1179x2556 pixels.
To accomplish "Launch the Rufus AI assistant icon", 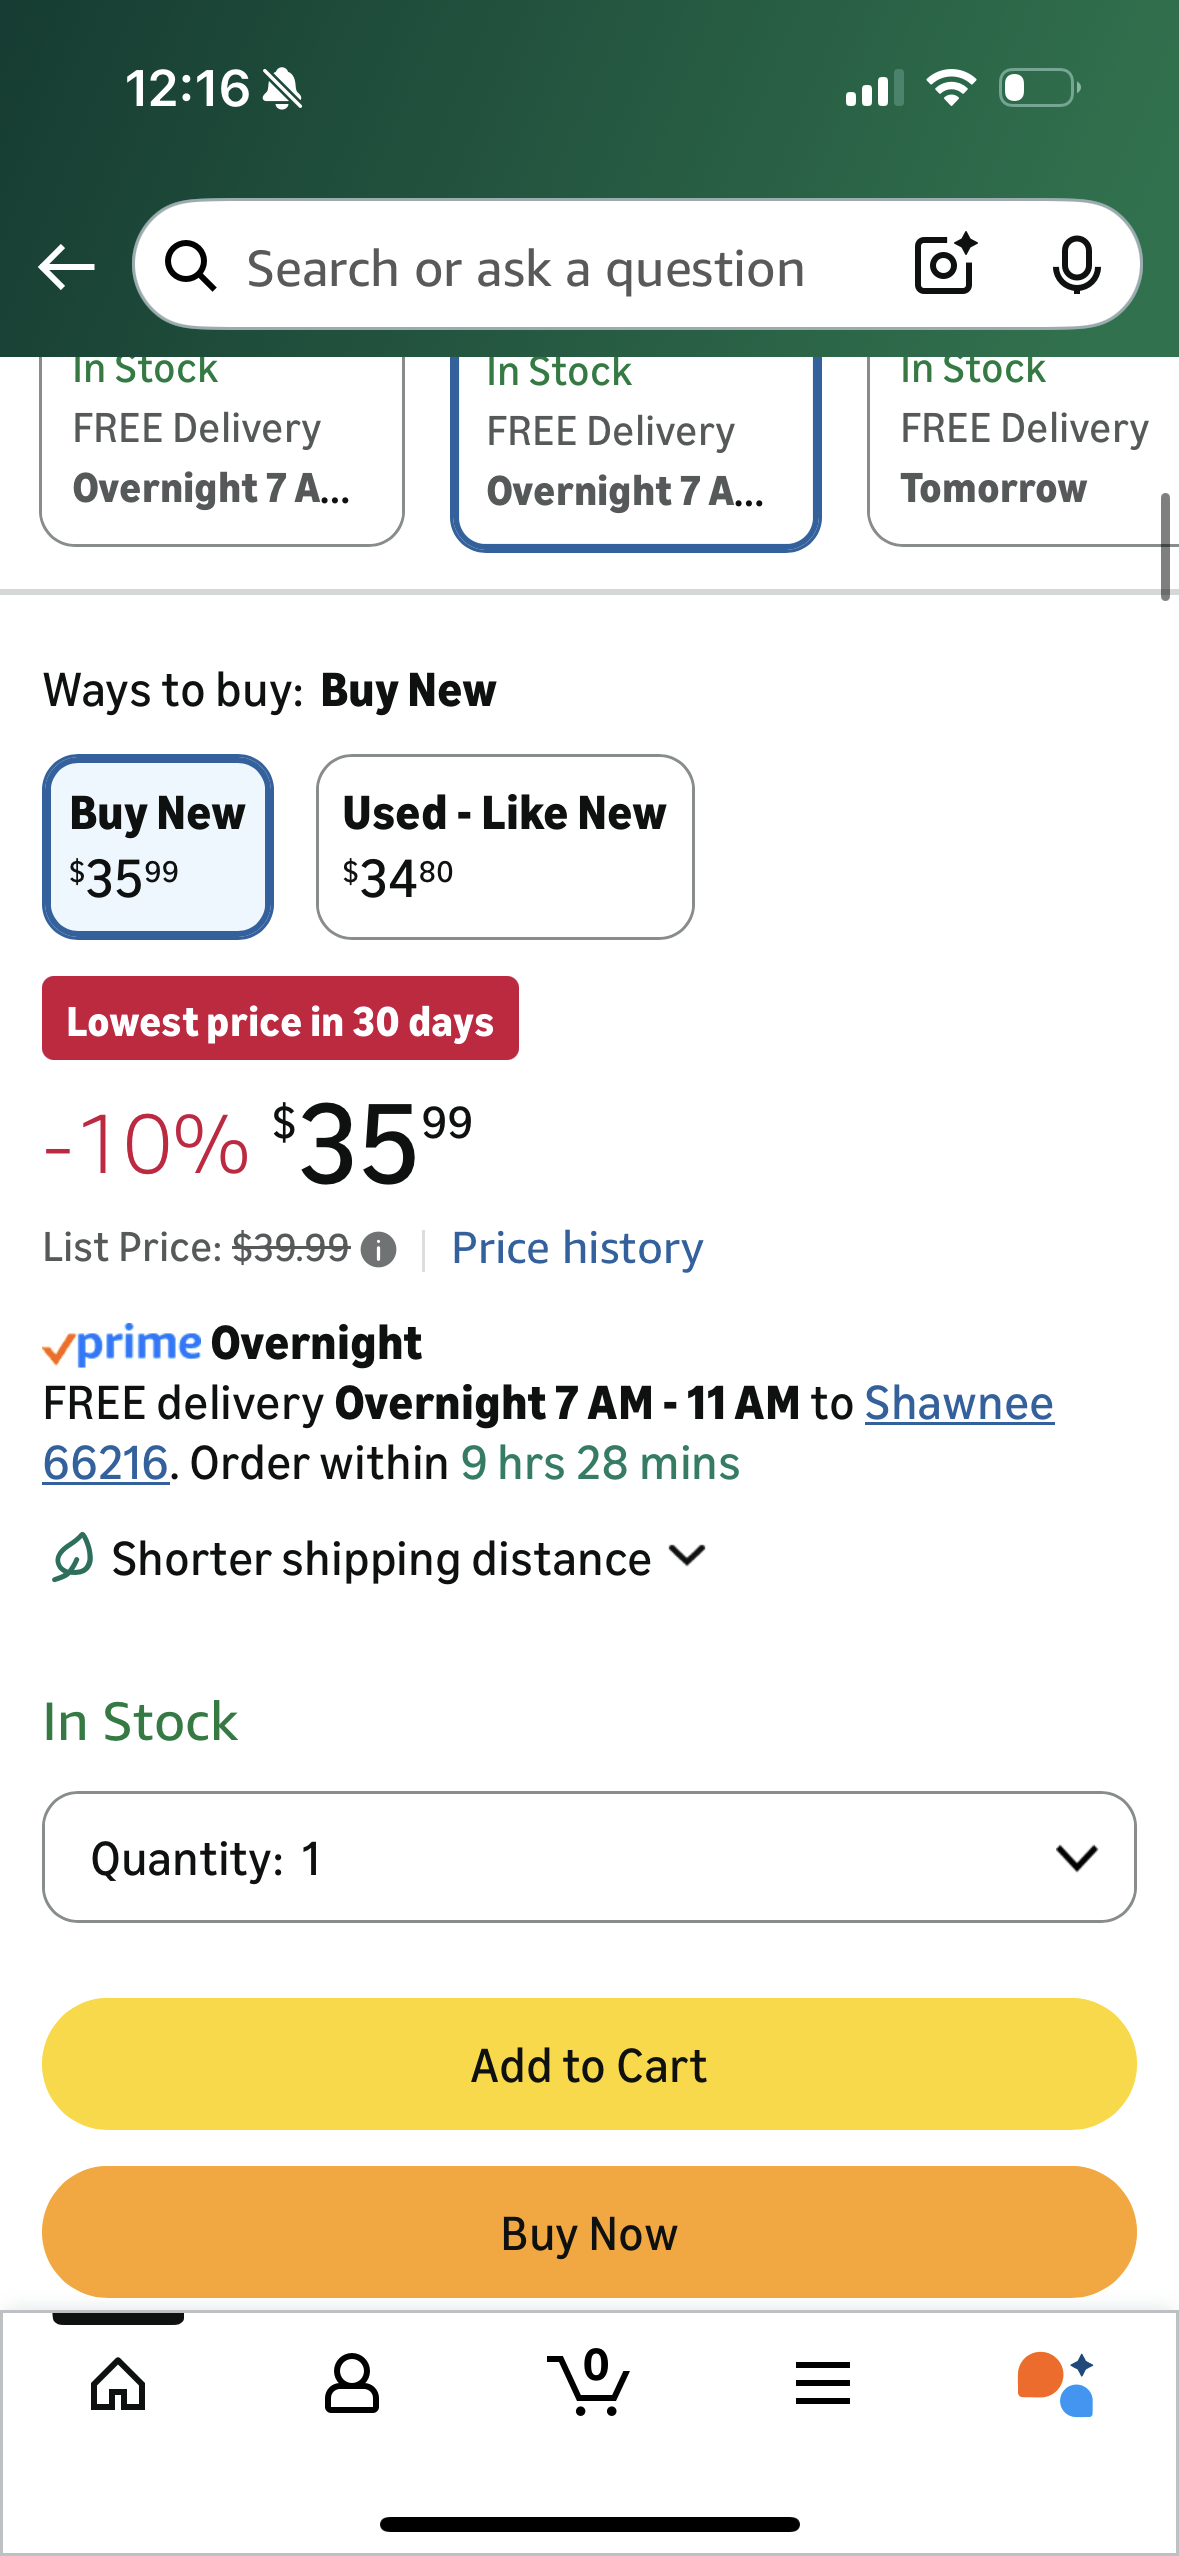I will tap(1056, 2384).
